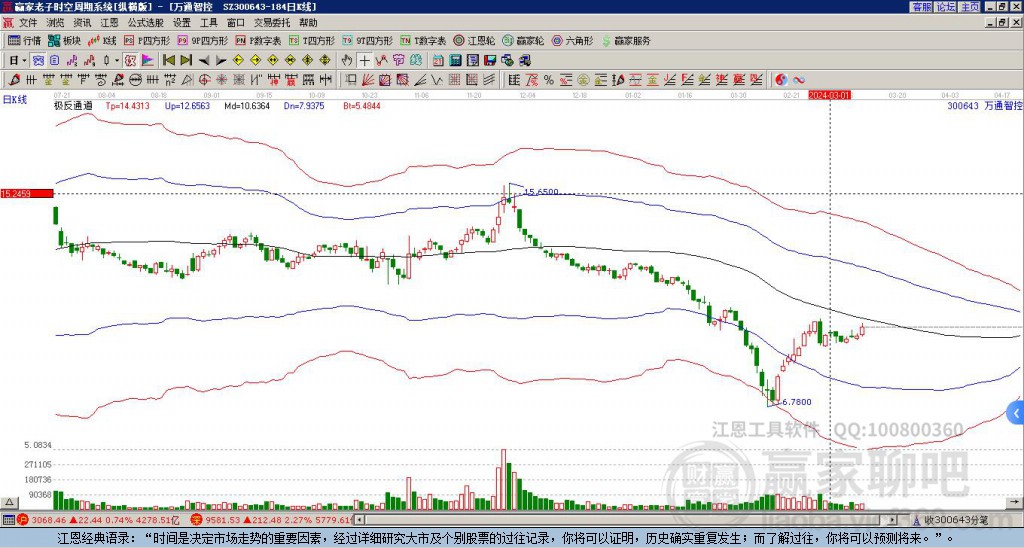Open the 六角形 hexagon tool
Screen dimensions: 1024x548
click(x=573, y=40)
